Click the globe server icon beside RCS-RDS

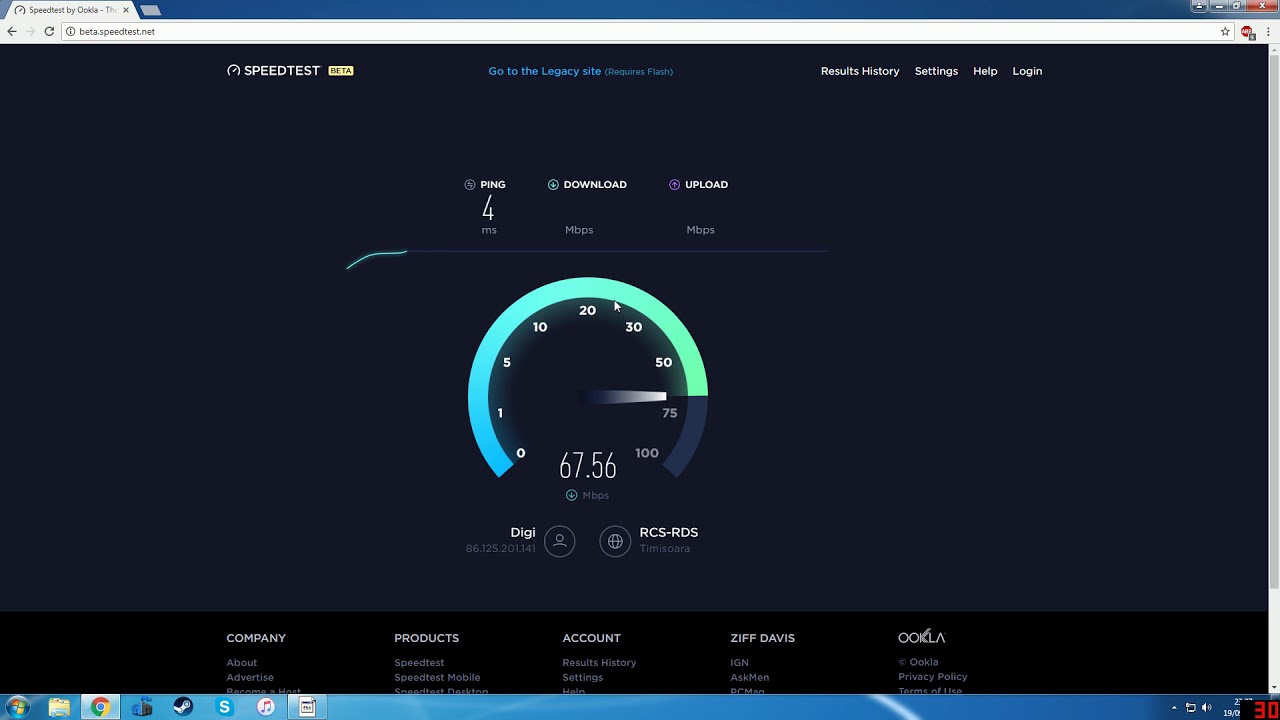615,541
